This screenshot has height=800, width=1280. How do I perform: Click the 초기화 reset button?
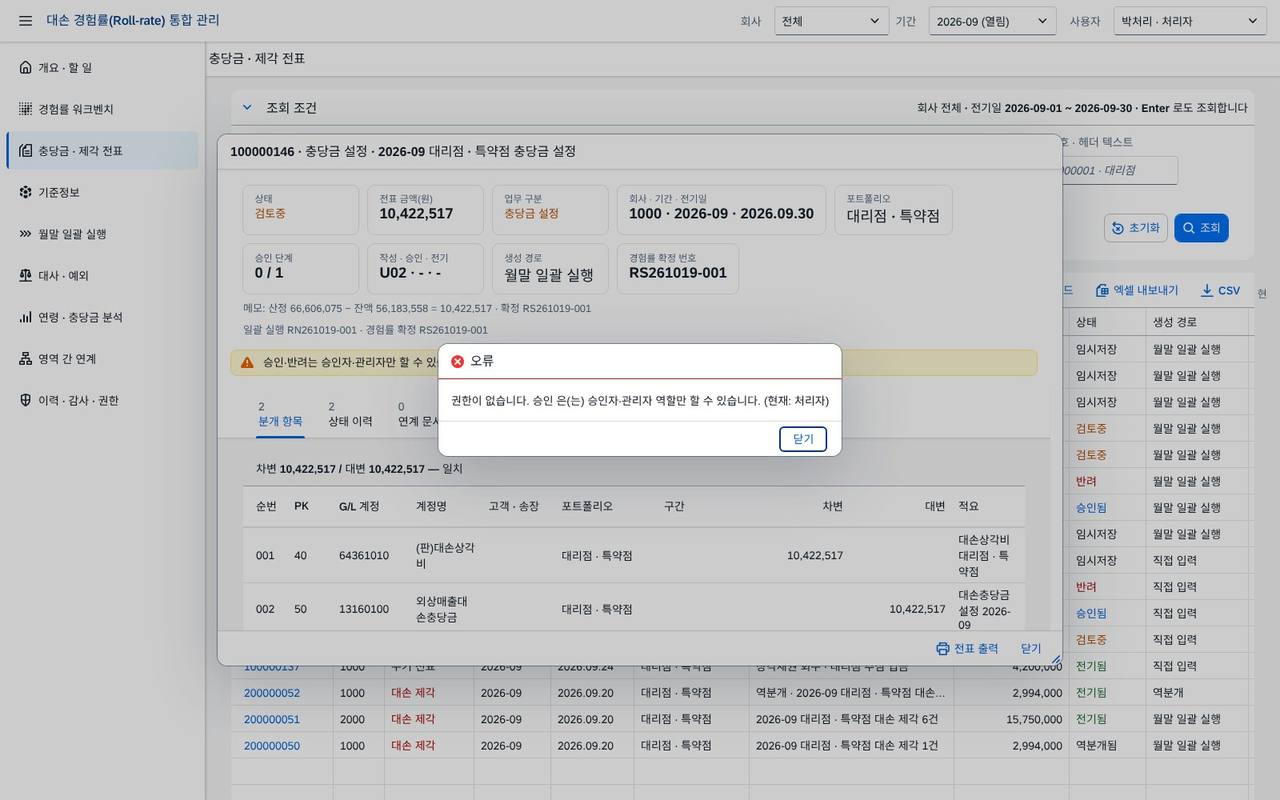click(x=1136, y=228)
